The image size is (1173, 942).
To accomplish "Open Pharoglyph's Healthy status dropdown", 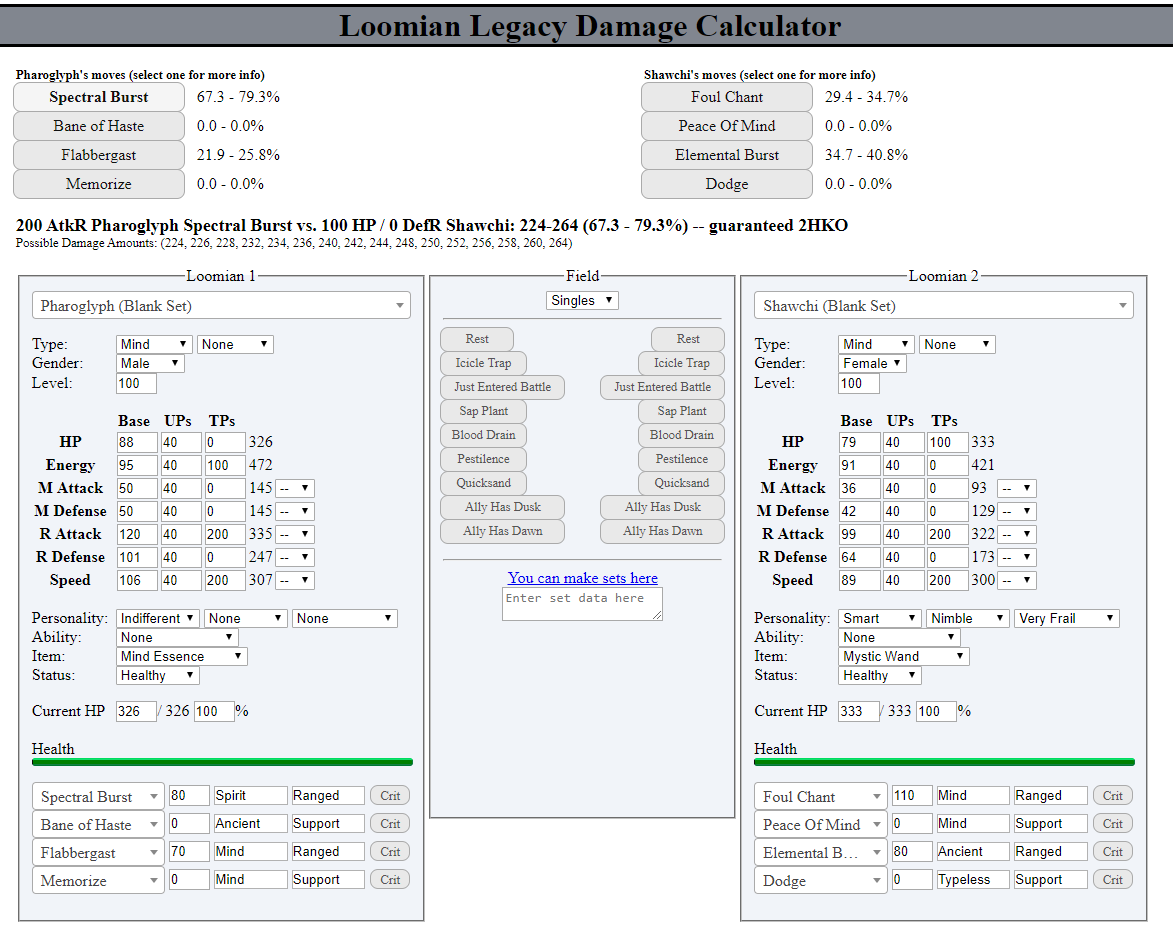I will click(158, 675).
